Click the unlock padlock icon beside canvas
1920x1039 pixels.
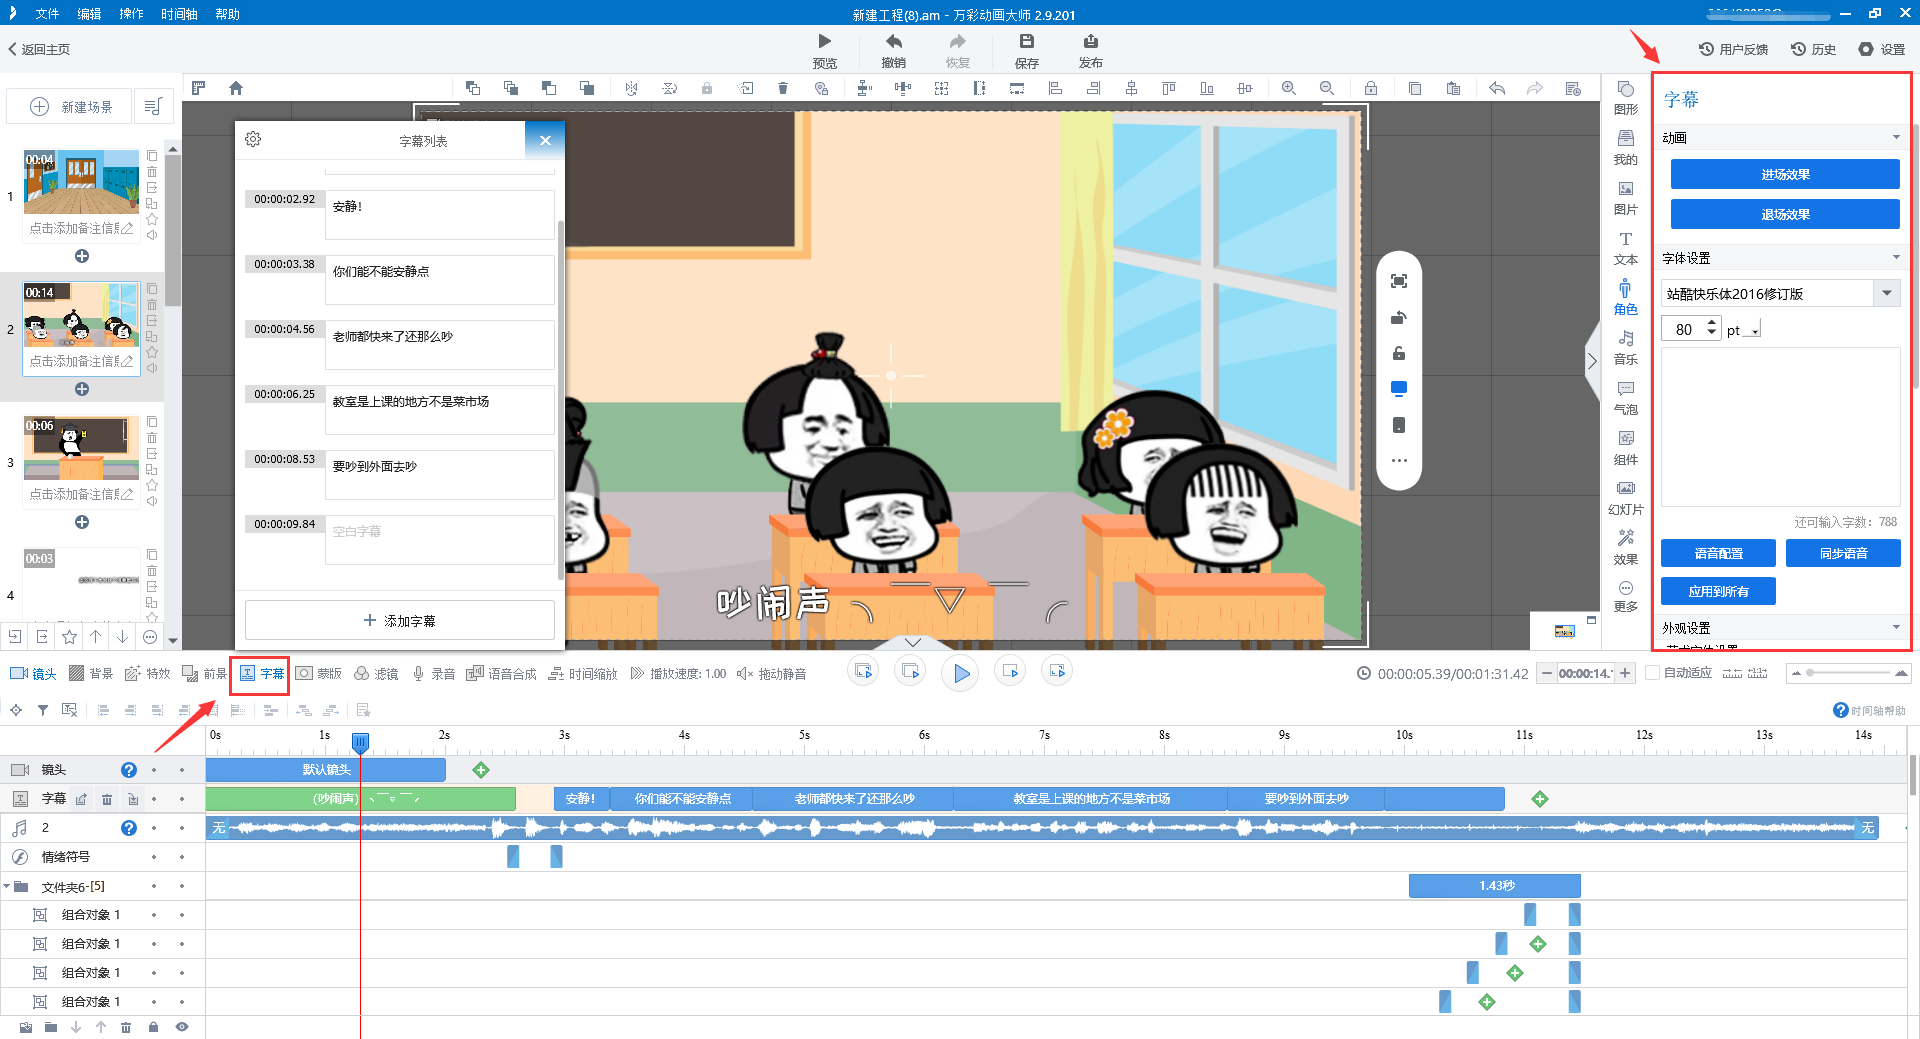click(1399, 353)
